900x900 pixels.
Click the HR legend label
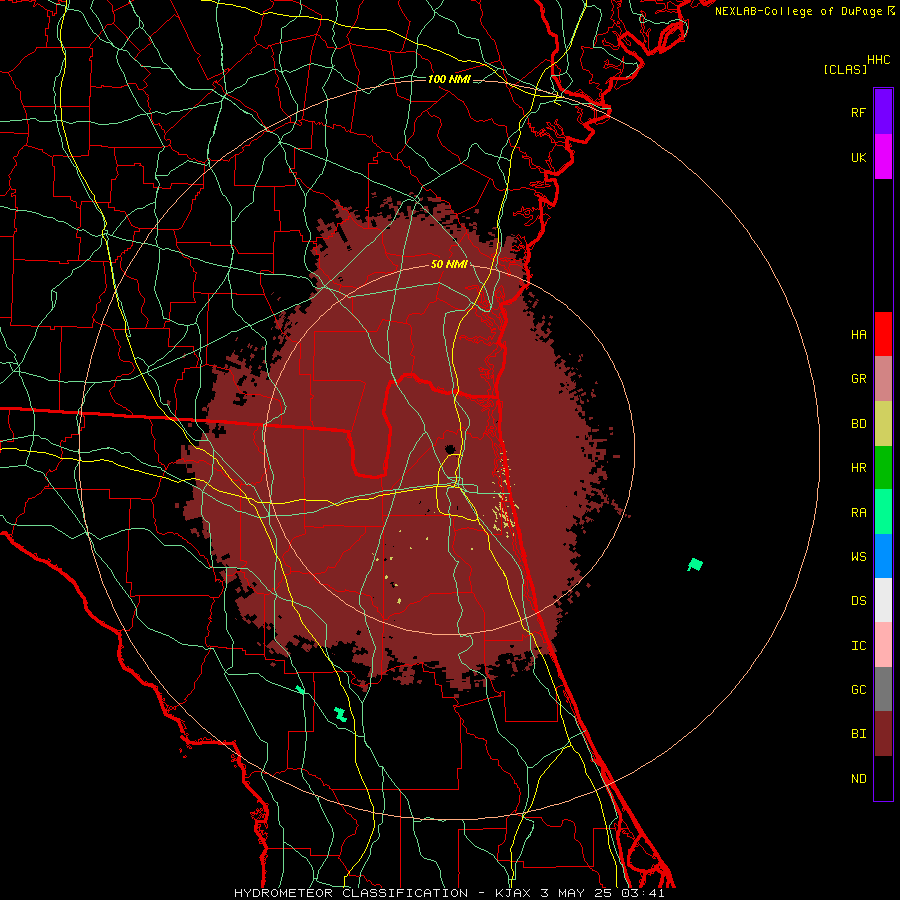(x=858, y=468)
